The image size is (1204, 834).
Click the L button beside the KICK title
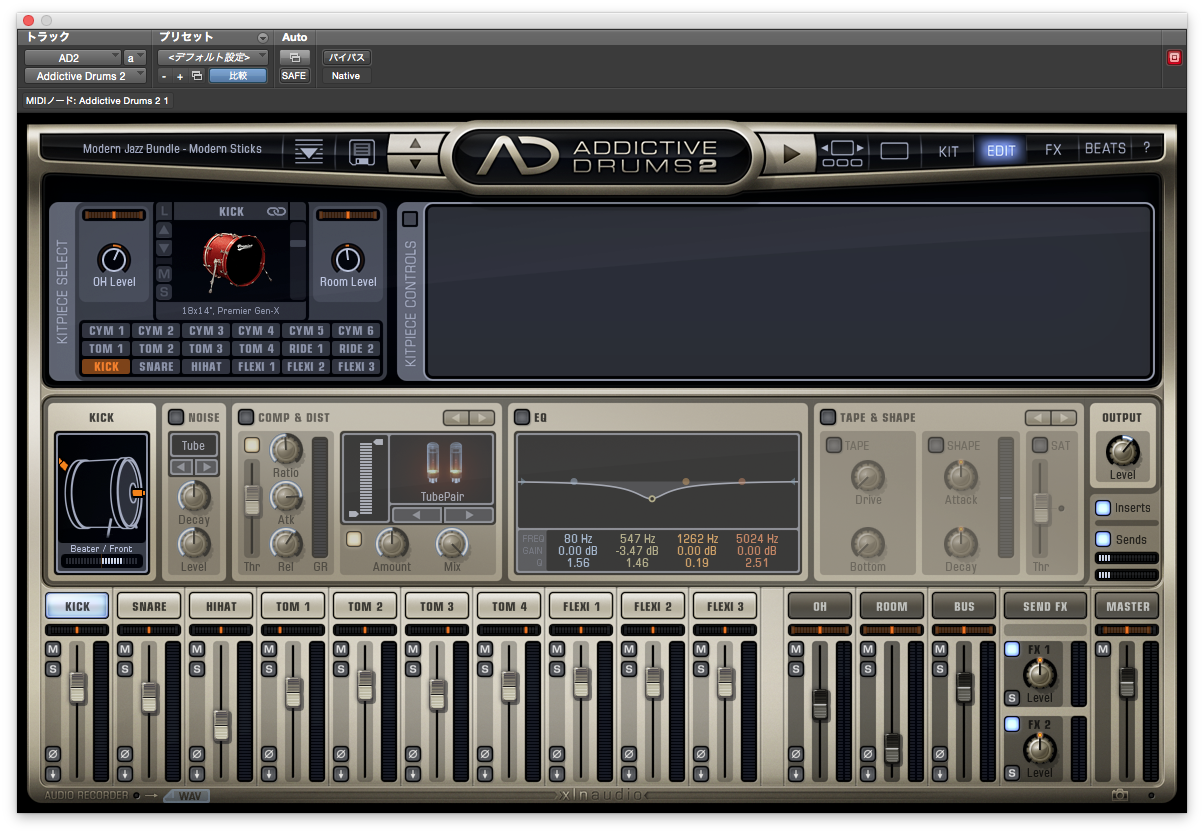pos(164,211)
